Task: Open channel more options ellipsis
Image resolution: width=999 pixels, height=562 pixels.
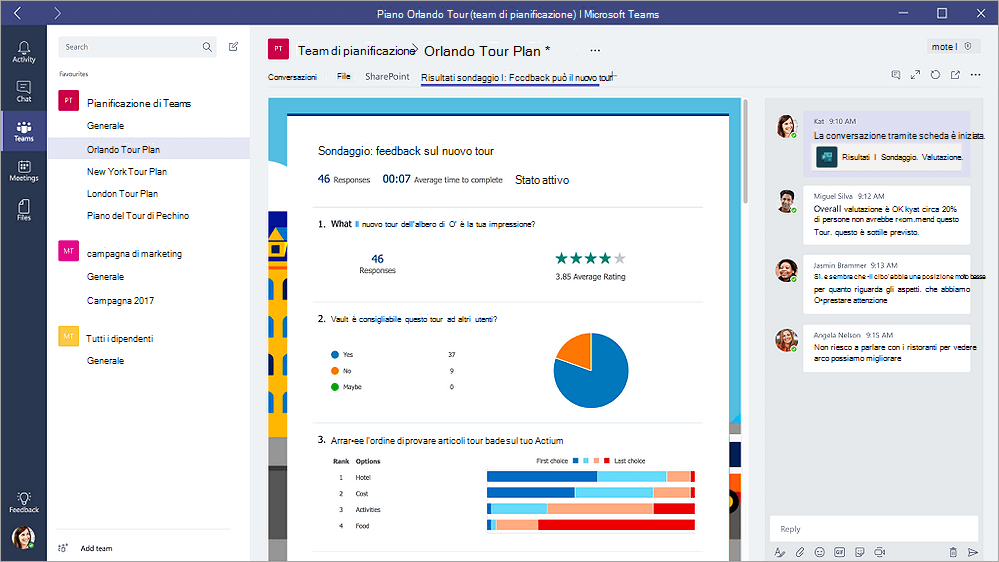Action: click(x=594, y=50)
